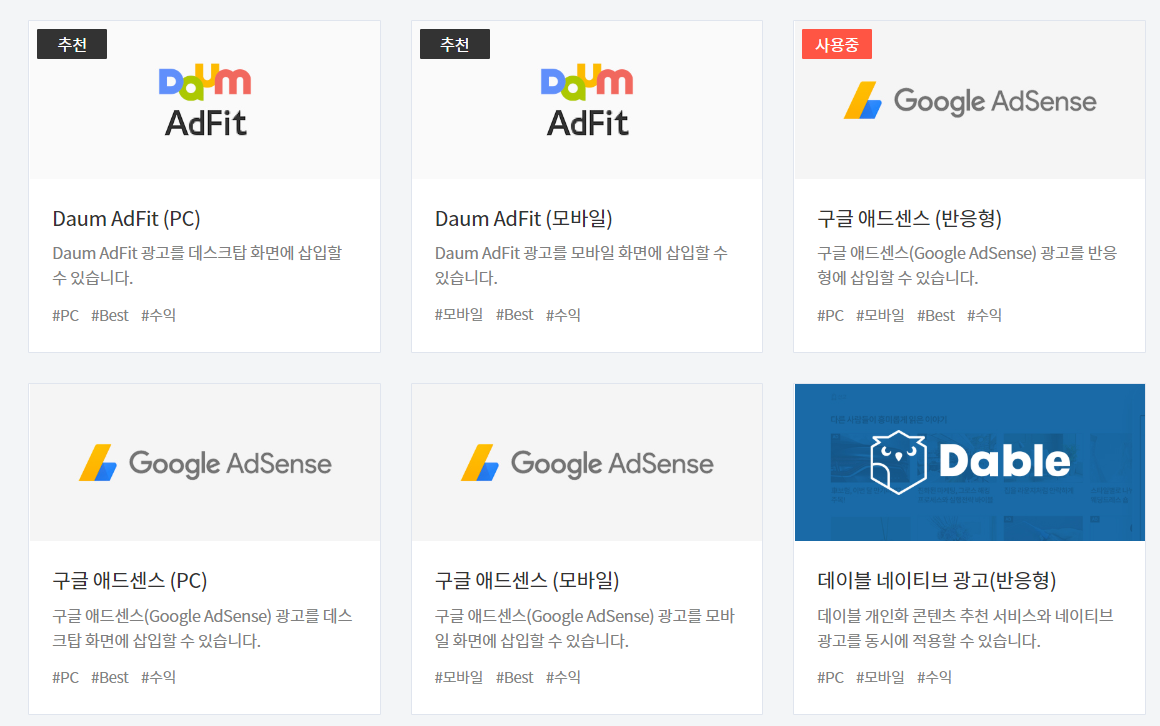The image size is (1160, 726).
Task: Click description mentioning 데스크탑 화면 under 구글 애드센스 (PC)
Action: click(202, 628)
